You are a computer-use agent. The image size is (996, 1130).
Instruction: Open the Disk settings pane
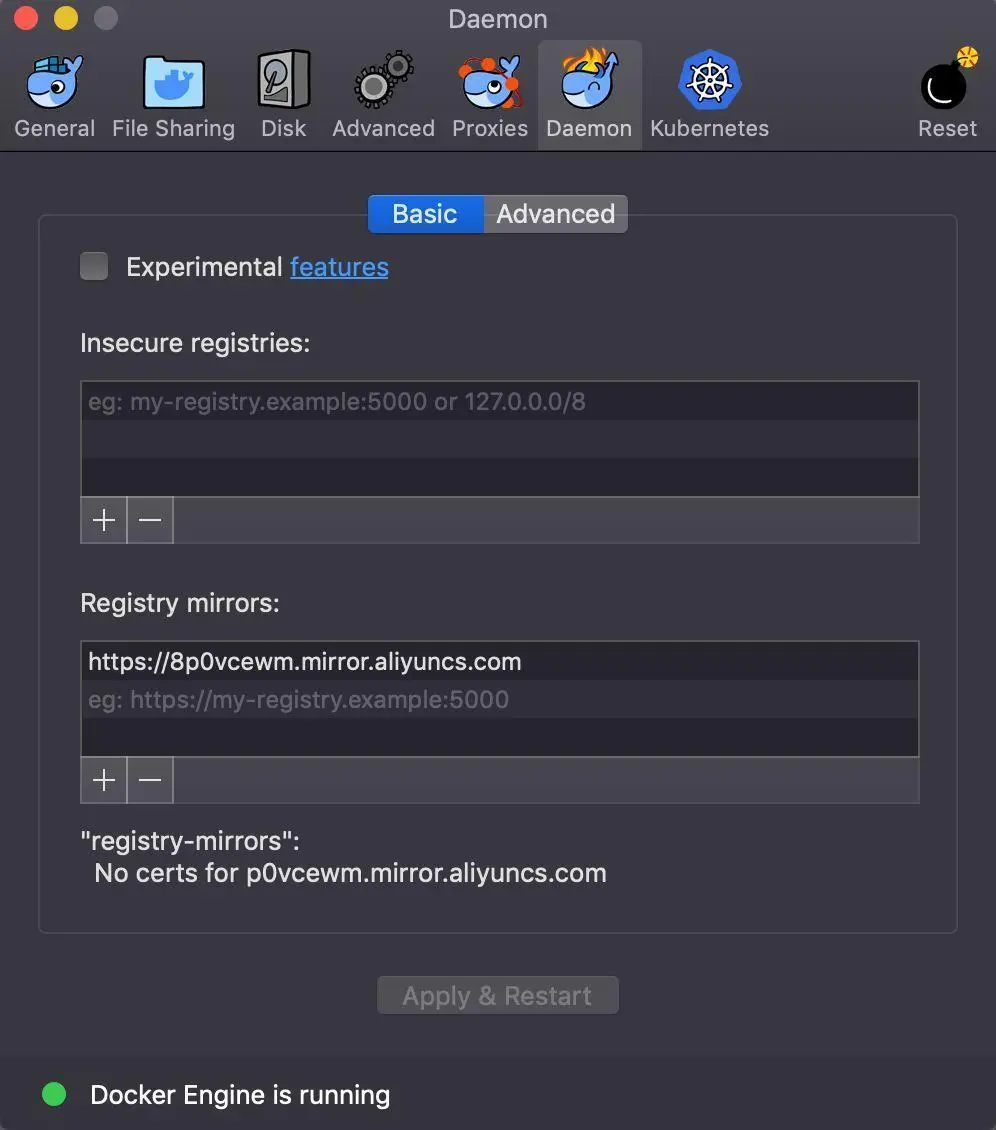click(x=283, y=95)
